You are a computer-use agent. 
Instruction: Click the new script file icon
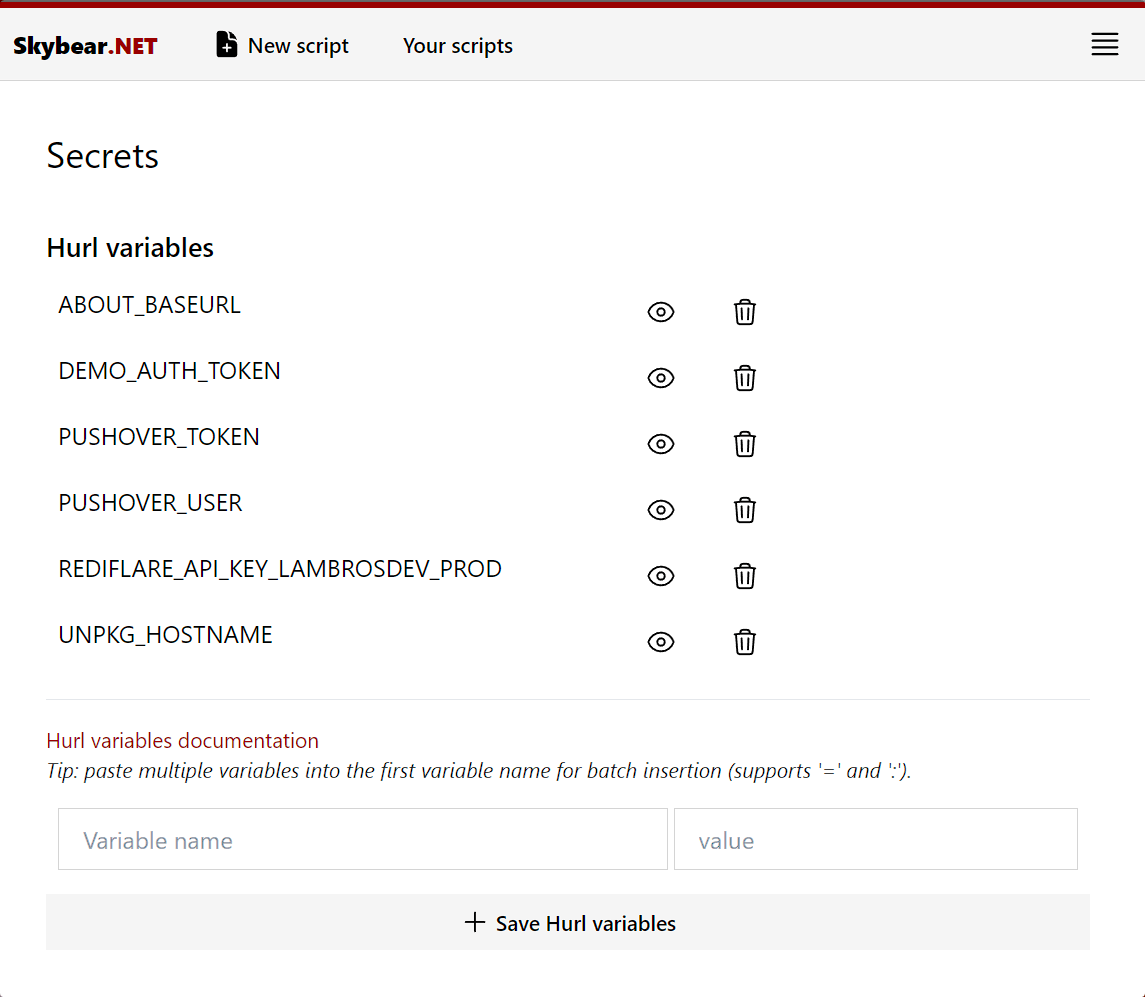coord(227,45)
